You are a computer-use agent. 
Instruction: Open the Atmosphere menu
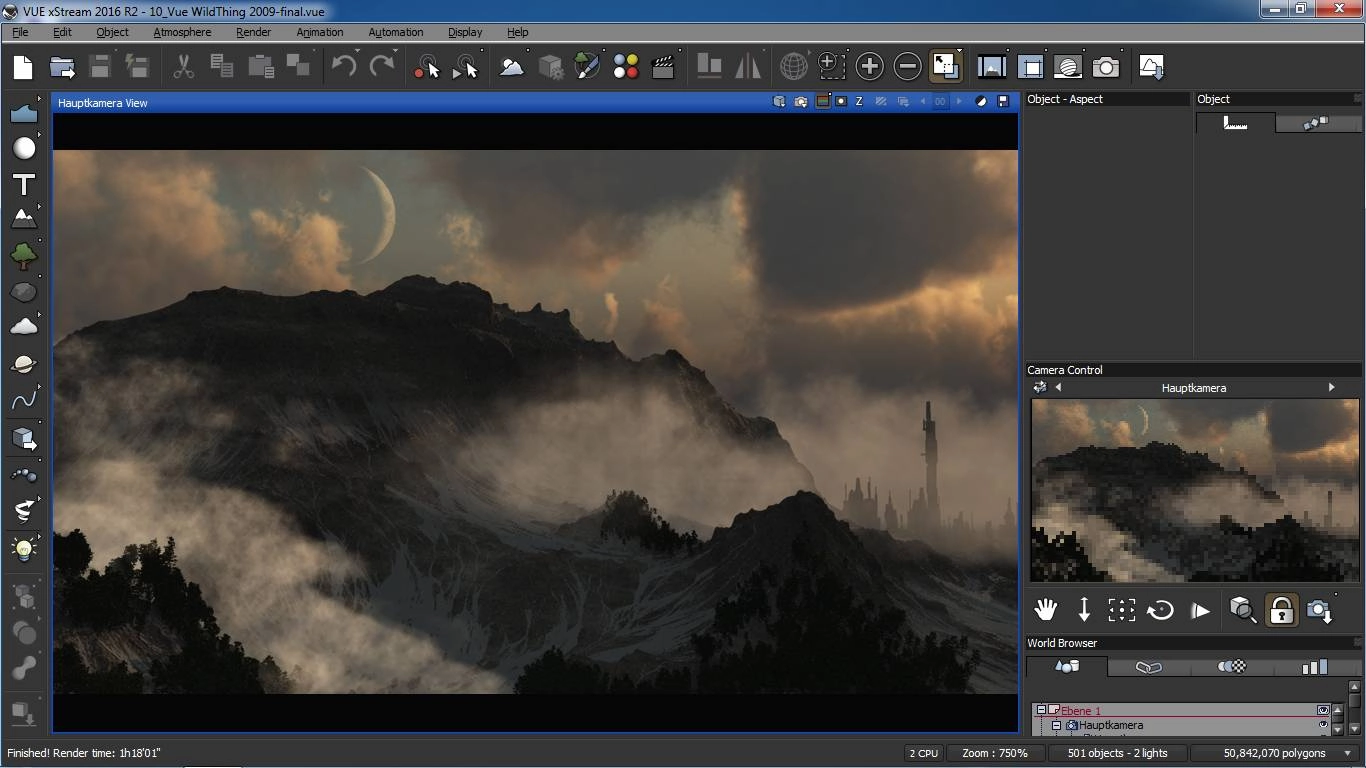click(182, 32)
